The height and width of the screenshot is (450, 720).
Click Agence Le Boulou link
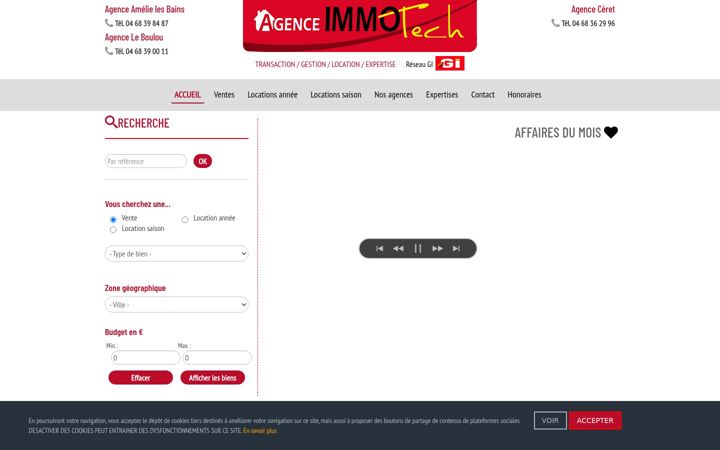[x=134, y=37]
